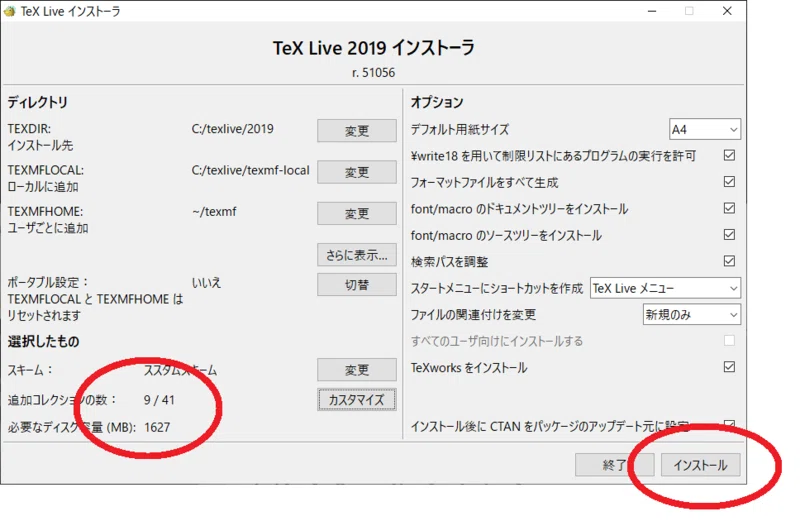
Task: Toggle the 検索パスを調整 checkbox
Action: pos(730,261)
